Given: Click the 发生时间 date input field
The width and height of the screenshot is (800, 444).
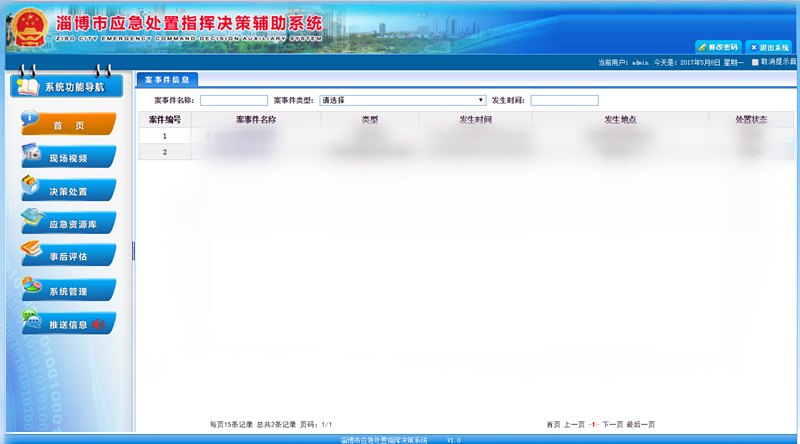Looking at the screenshot, I should tap(564, 100).
